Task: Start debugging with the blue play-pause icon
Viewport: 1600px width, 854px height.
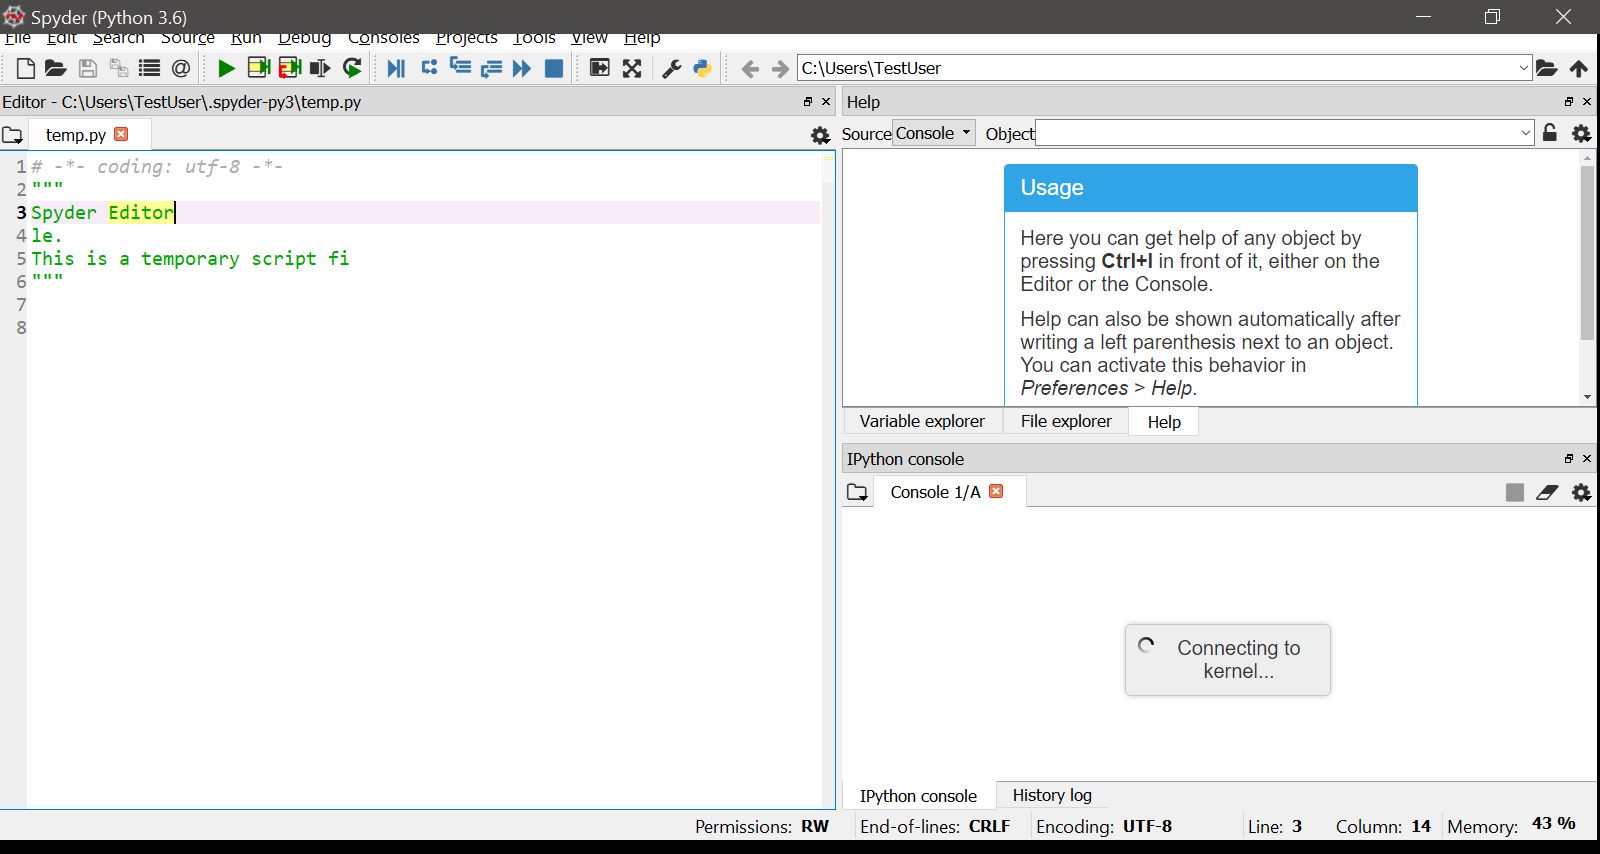Action: coord(396,68)
